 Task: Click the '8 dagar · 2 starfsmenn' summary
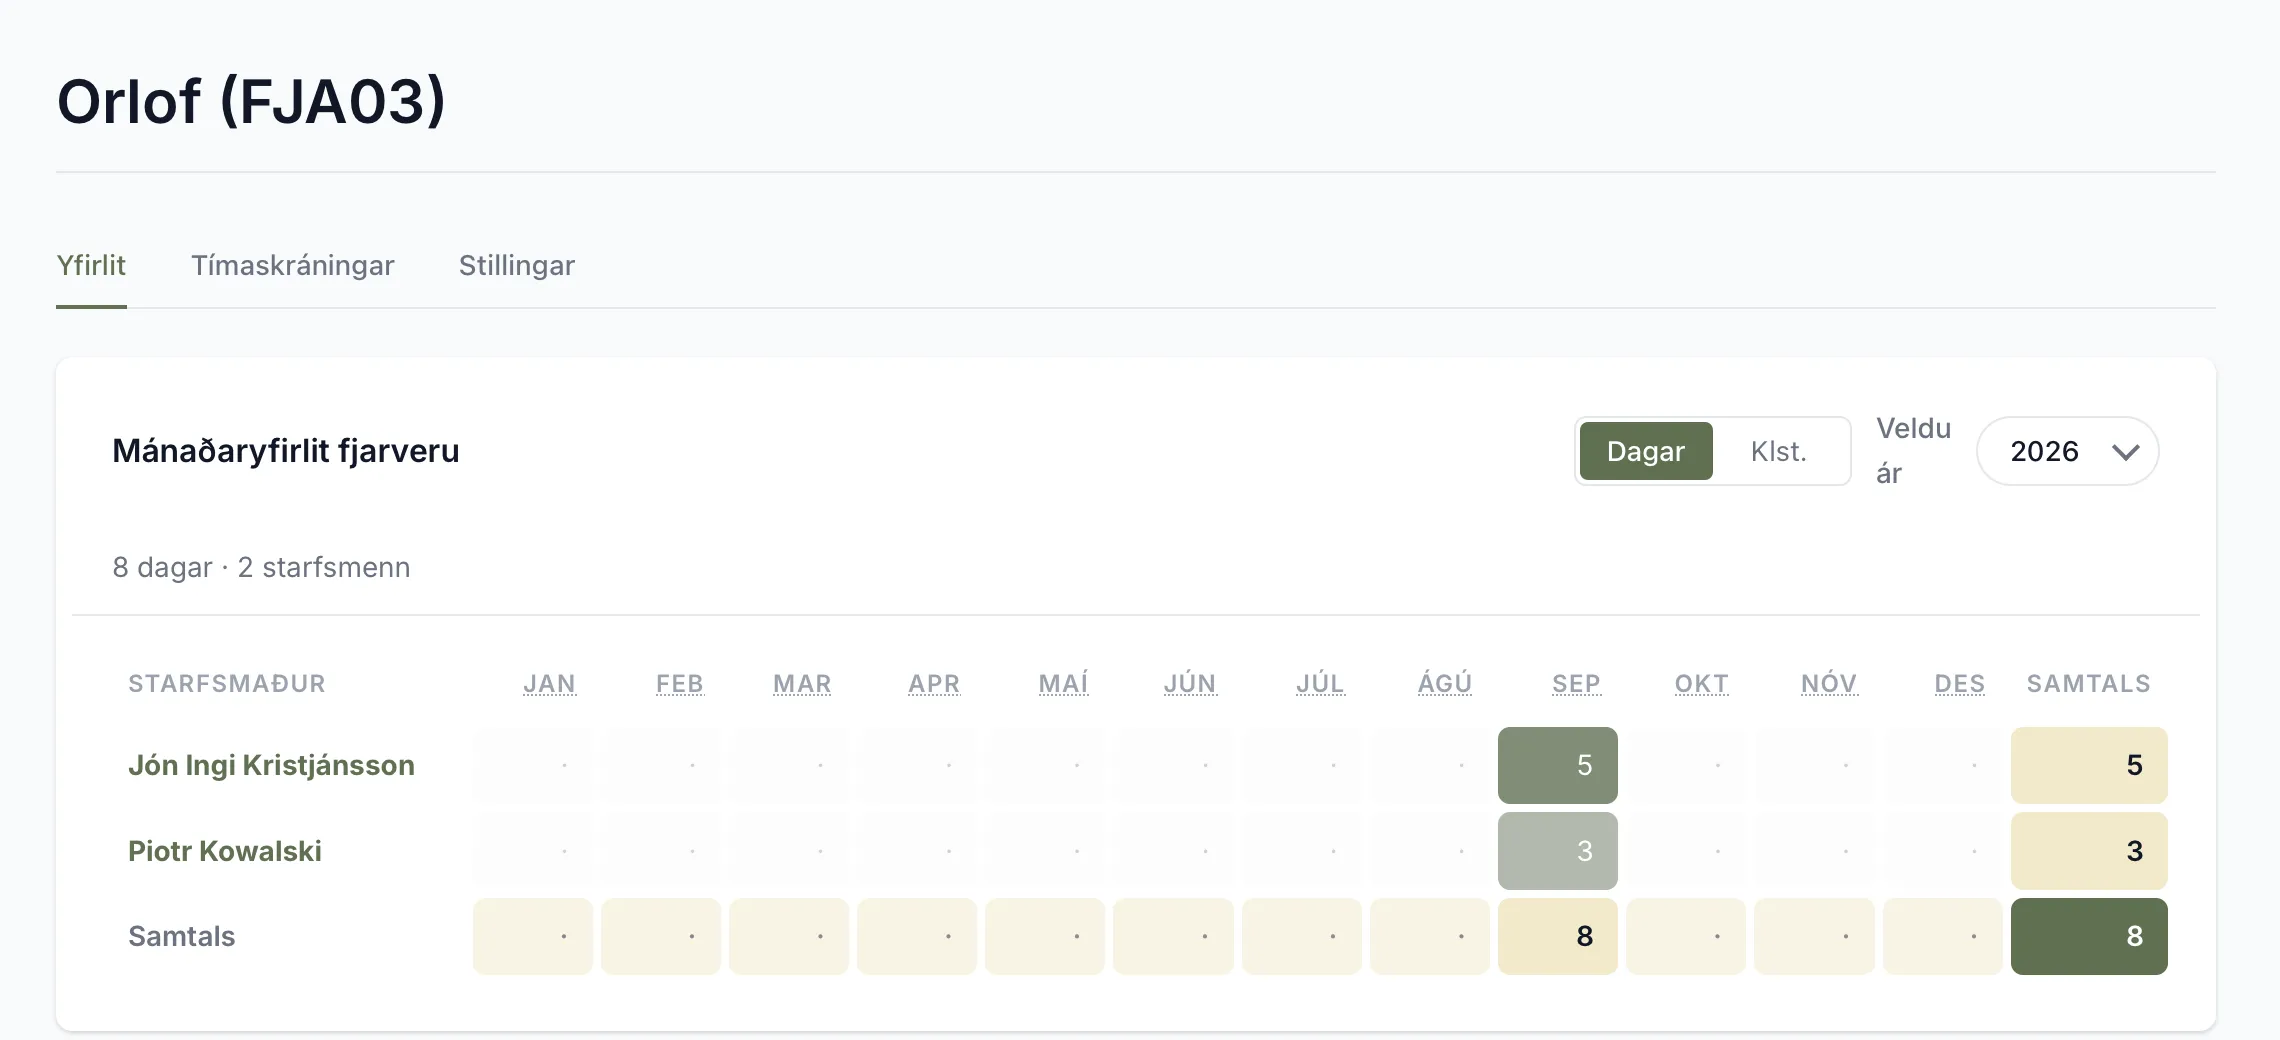(261, 567)
